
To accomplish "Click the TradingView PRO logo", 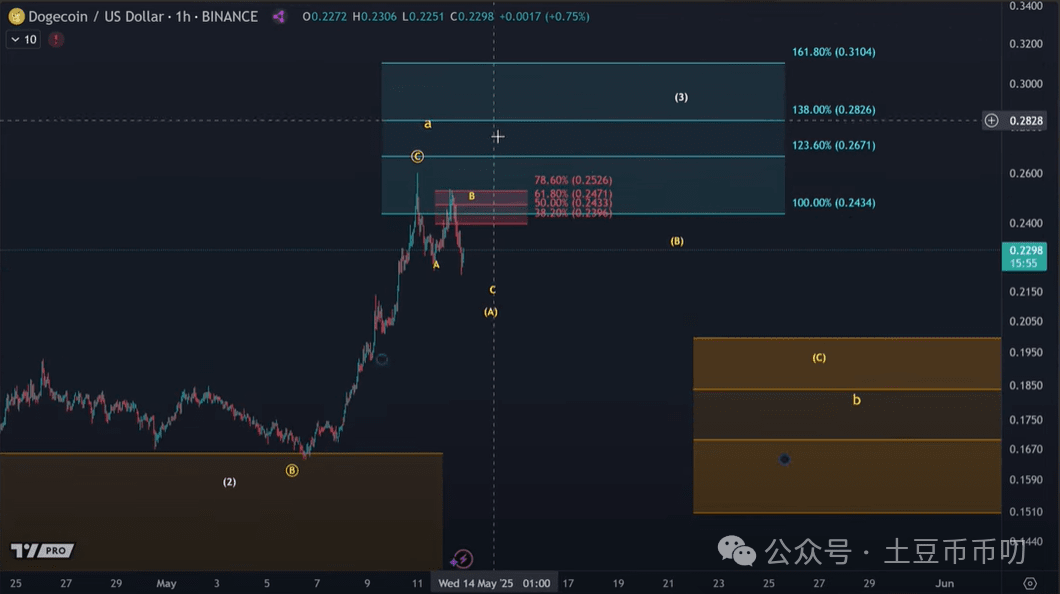I will pyautogui.click(x=42, y=551).
